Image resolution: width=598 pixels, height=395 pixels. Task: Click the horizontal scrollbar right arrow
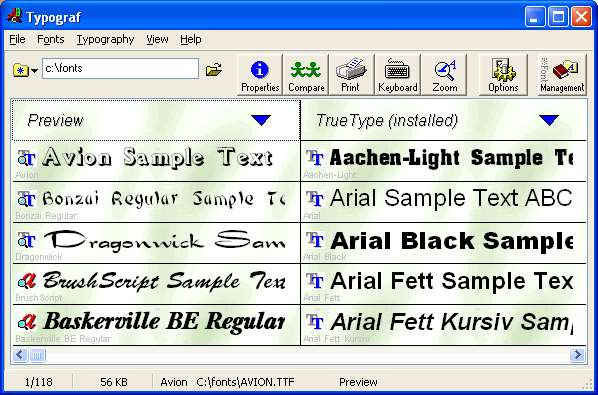577,355
